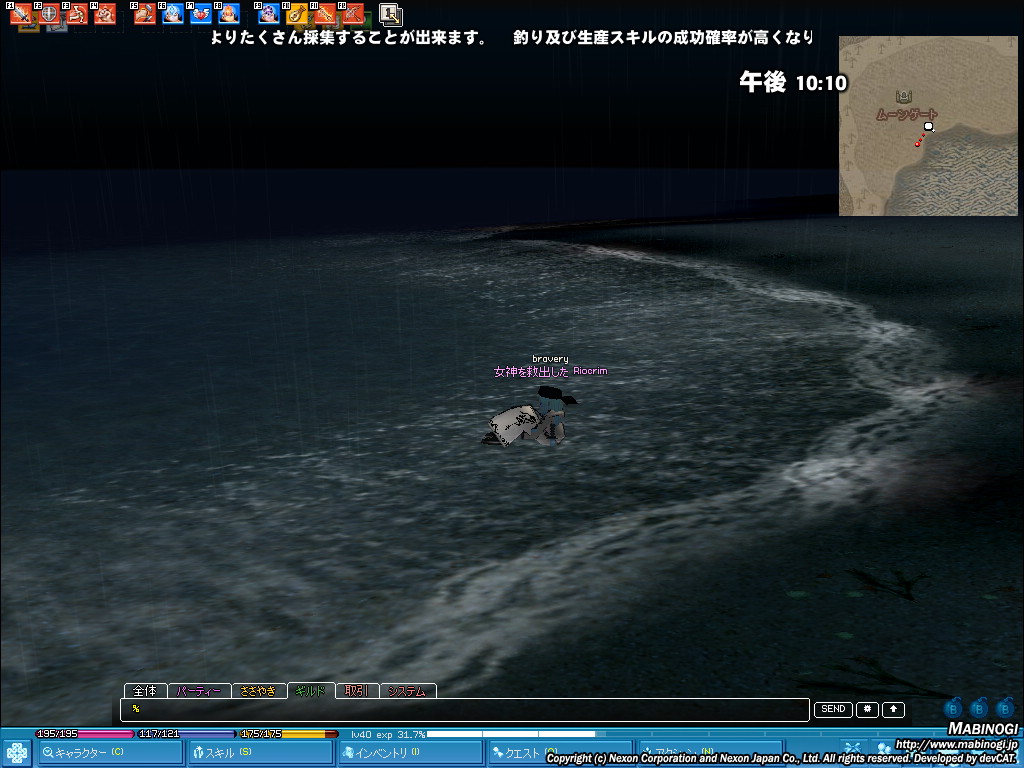The image size is (1024, 768).
Task: Expand chat log with up-arrow button
Action: [x=893, y=709]
